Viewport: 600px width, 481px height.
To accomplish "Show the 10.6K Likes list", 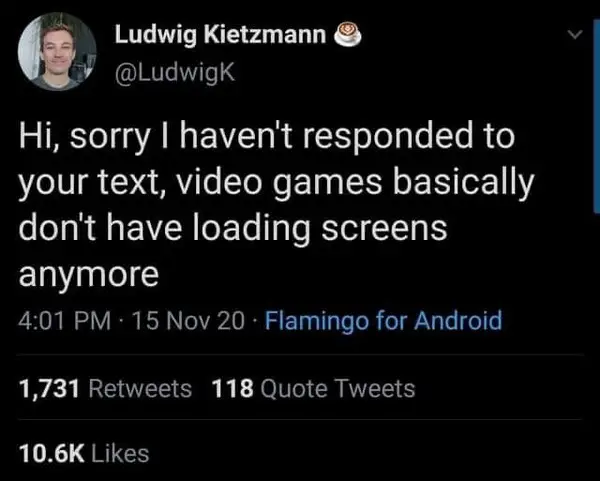I will point(84,453).
